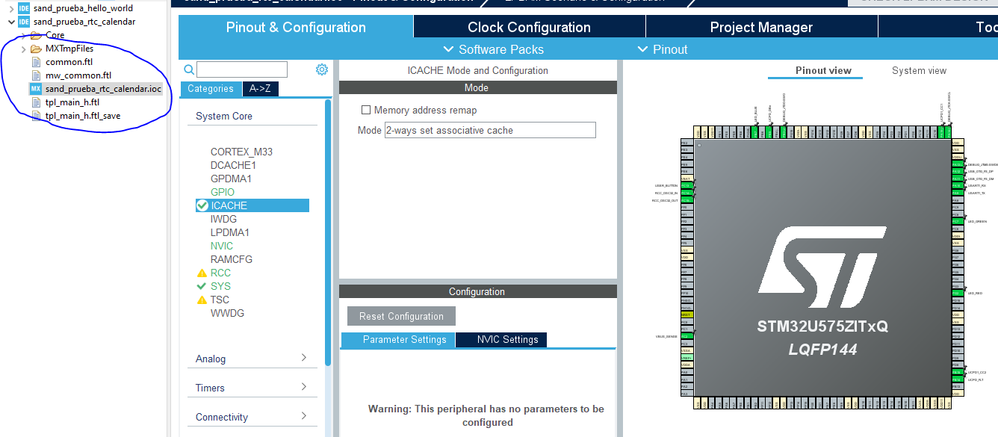Open the ICACHE Mode dropdown
The width and height of the screenshot is (998, 437).
tap(490, 130)
